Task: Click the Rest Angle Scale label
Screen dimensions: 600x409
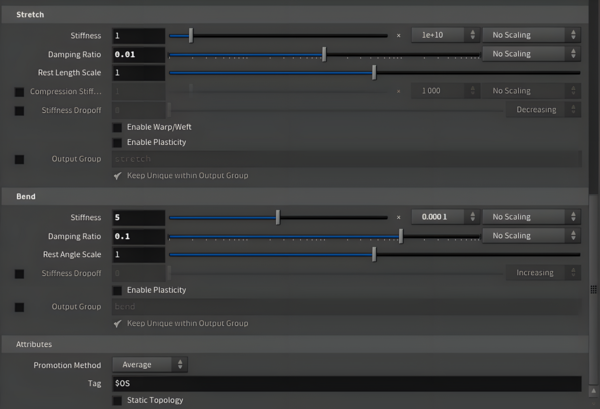Action: (x=72, y=254)
